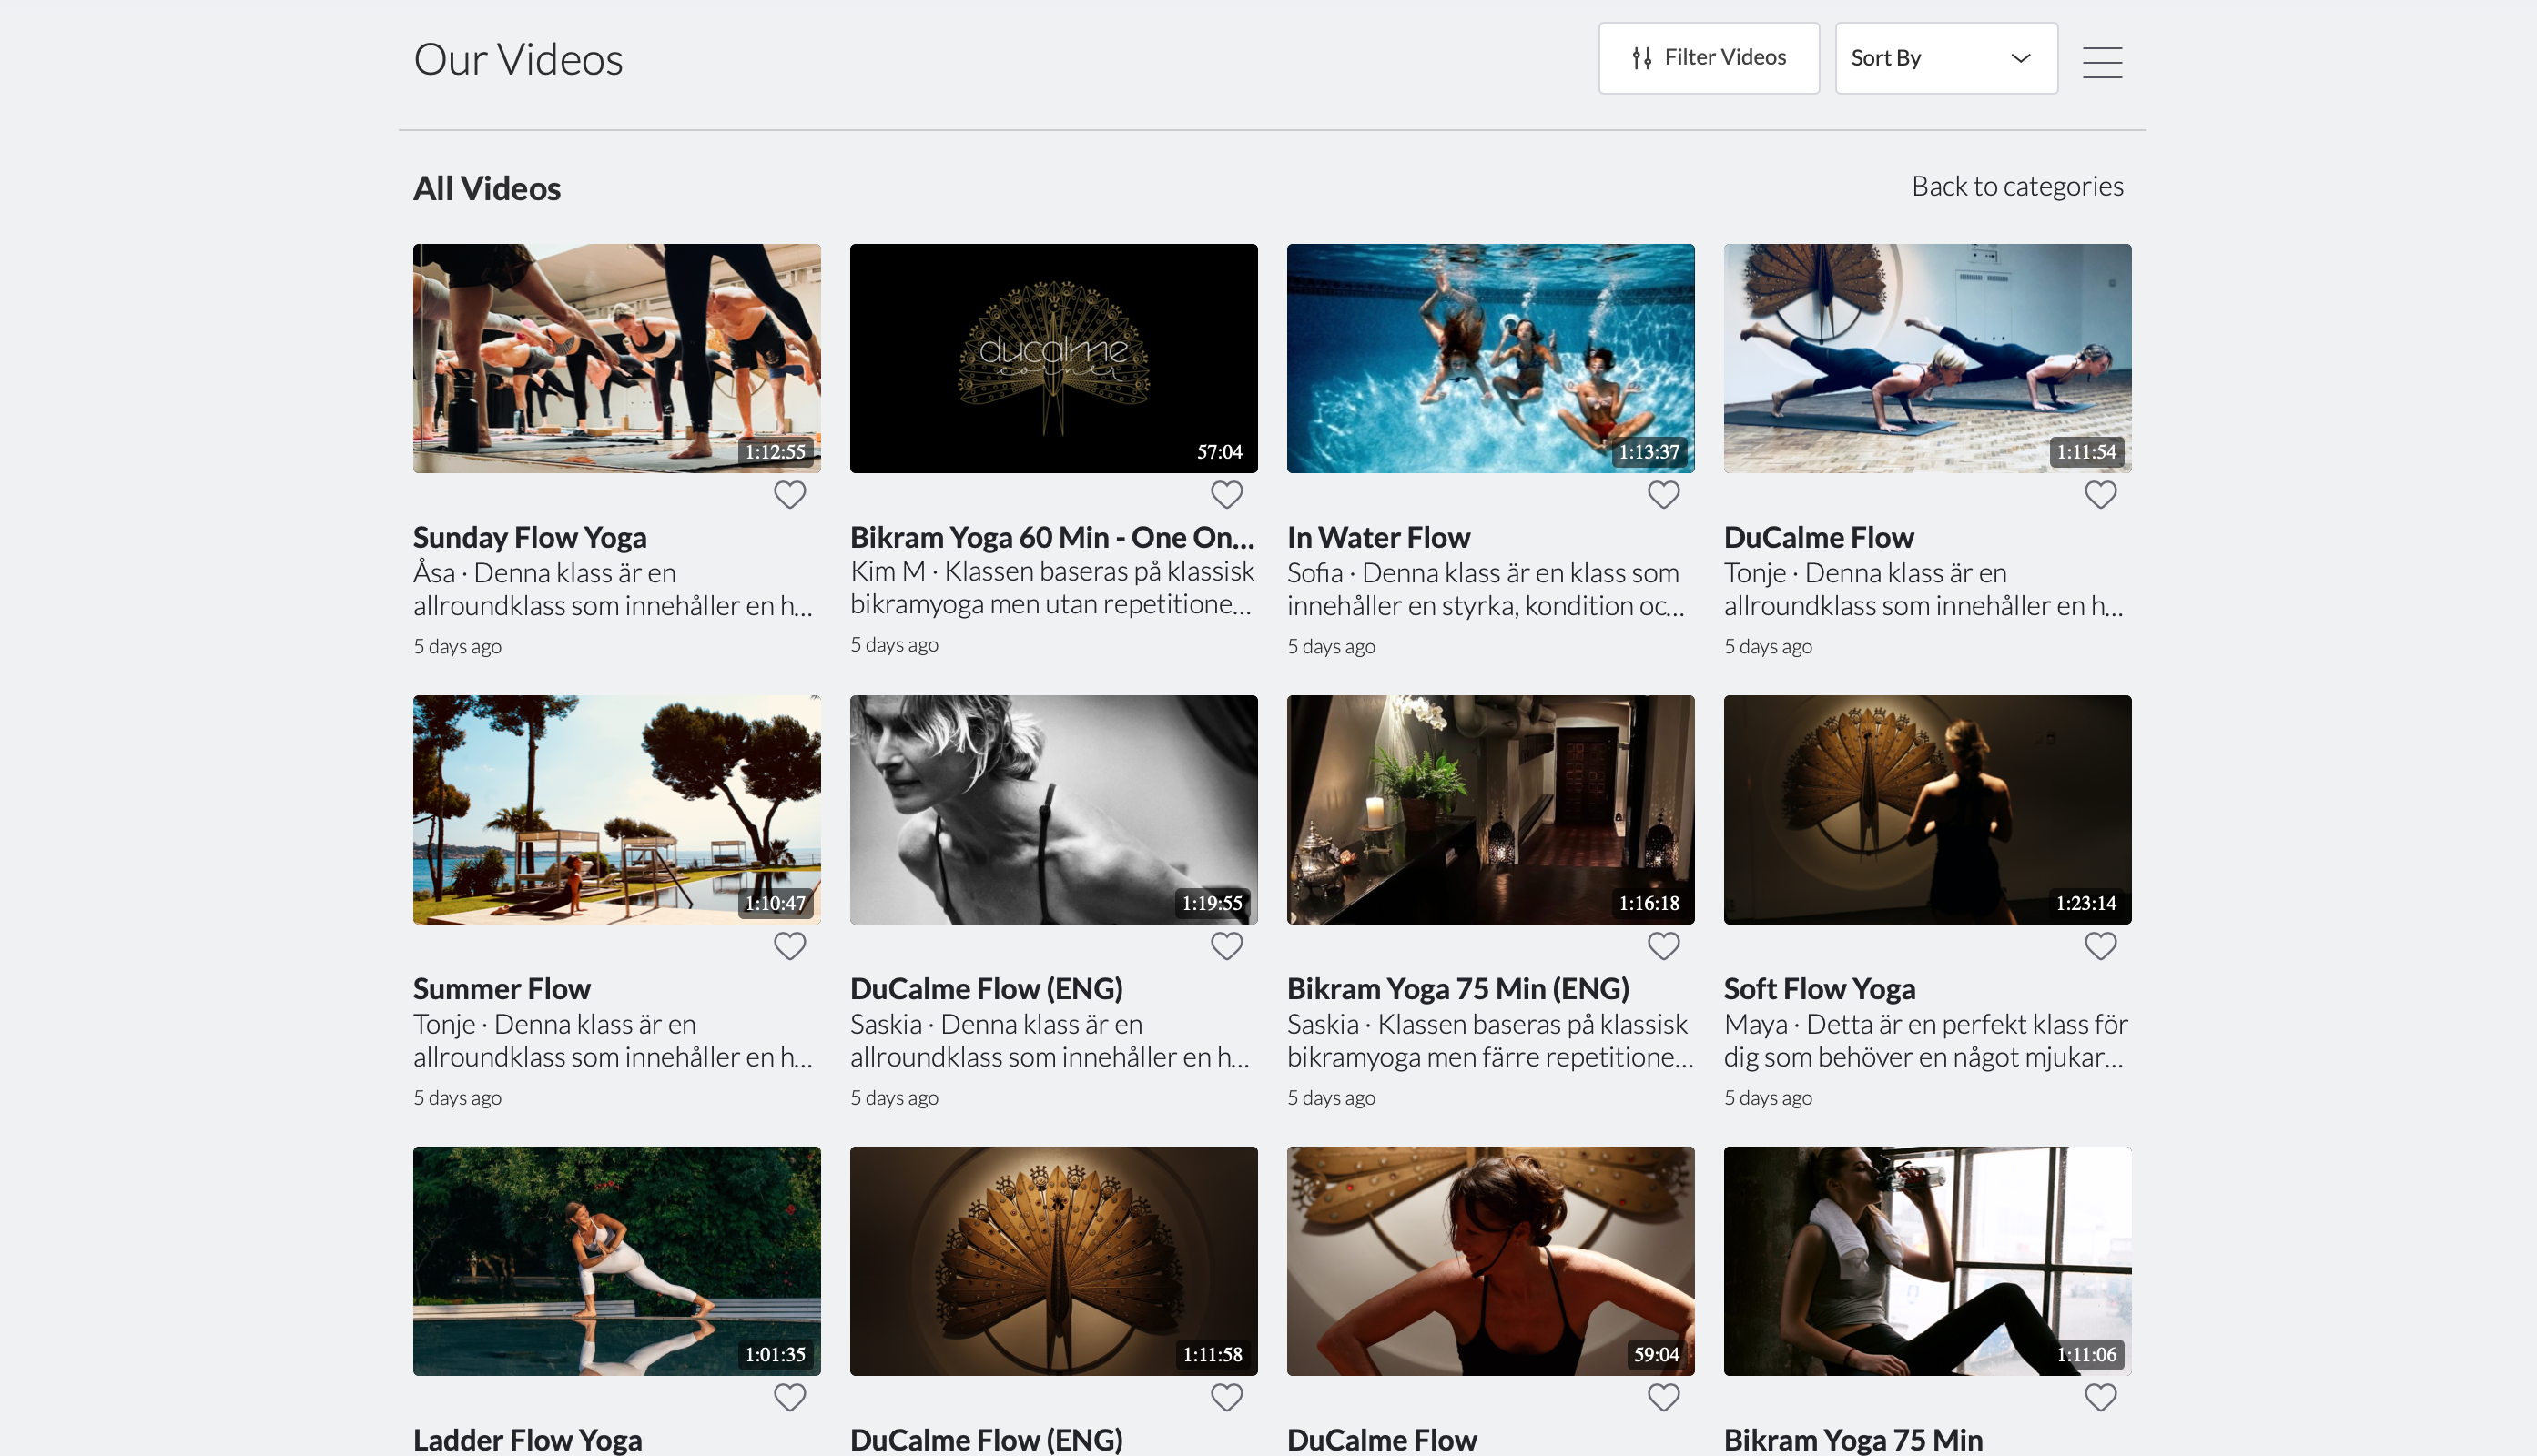Open the Soft Flow Yoga video thumbnail
Viewport: 2537px width, 1456px height.
1926,809
